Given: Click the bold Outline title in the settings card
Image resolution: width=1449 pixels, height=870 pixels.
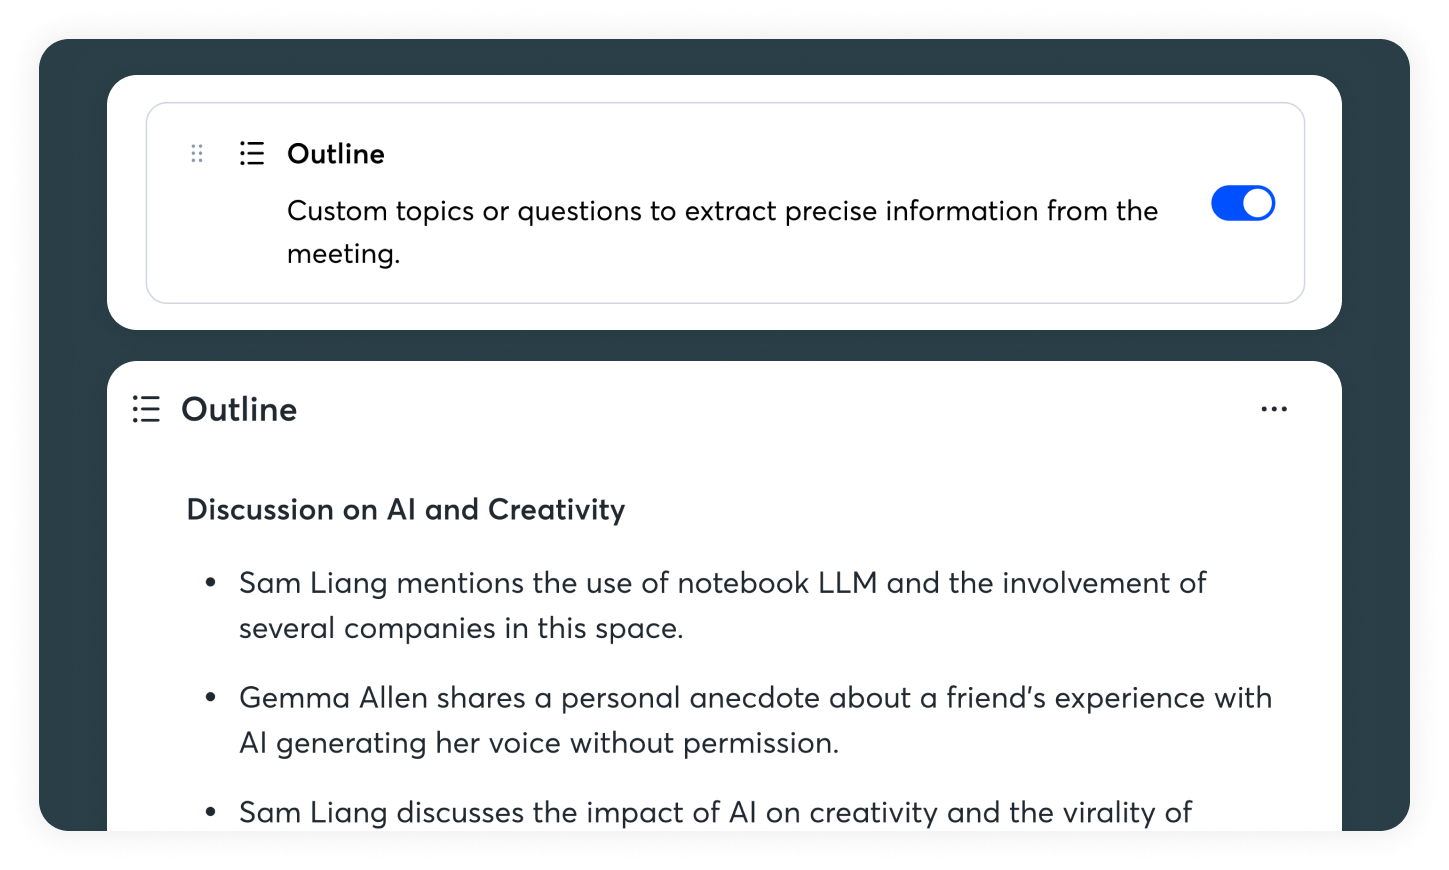Looking at the screenshot, I should 336,154.
